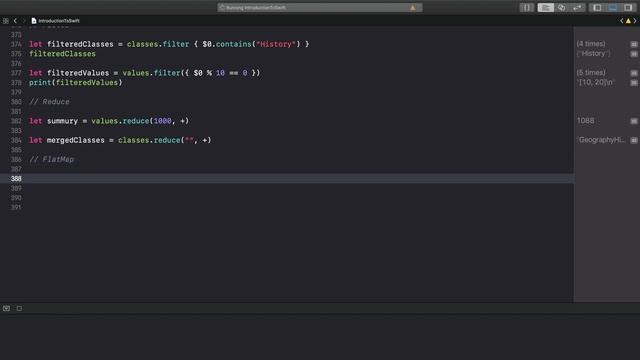
Task: Click the 1000 literal in reduce call
Action: pos(162,121)
